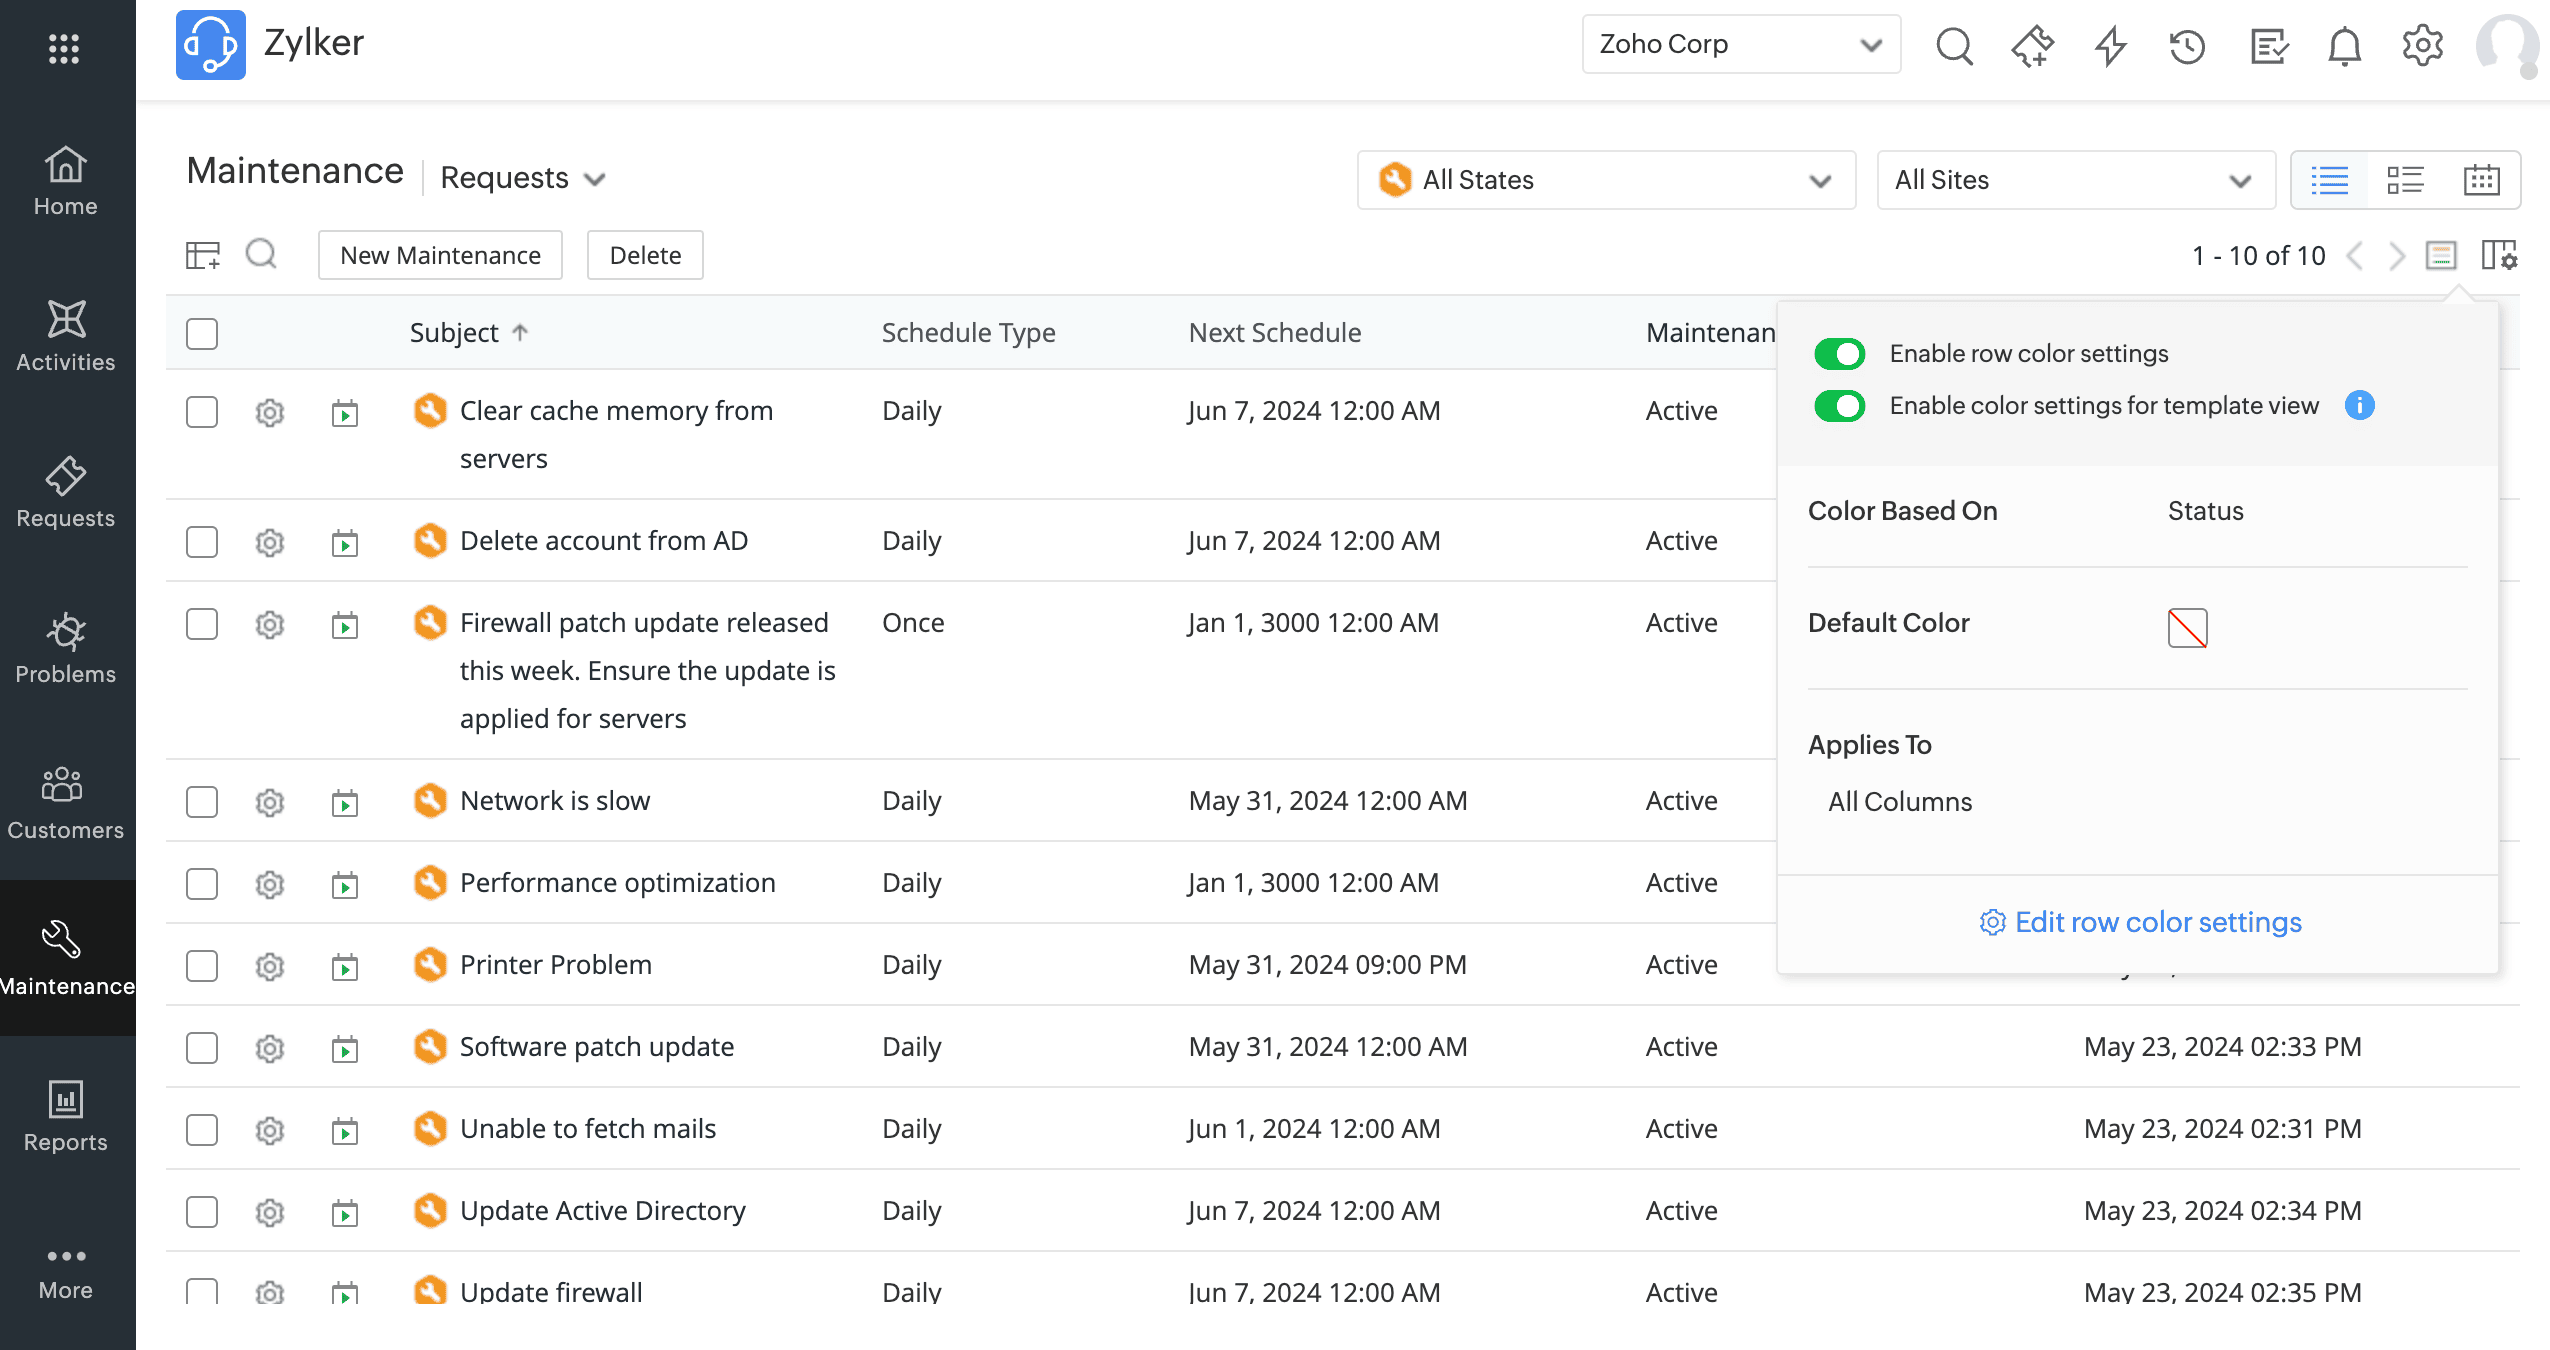Toggle color settings for template view
The image size is (2550, 1350).
(1839, 406)
